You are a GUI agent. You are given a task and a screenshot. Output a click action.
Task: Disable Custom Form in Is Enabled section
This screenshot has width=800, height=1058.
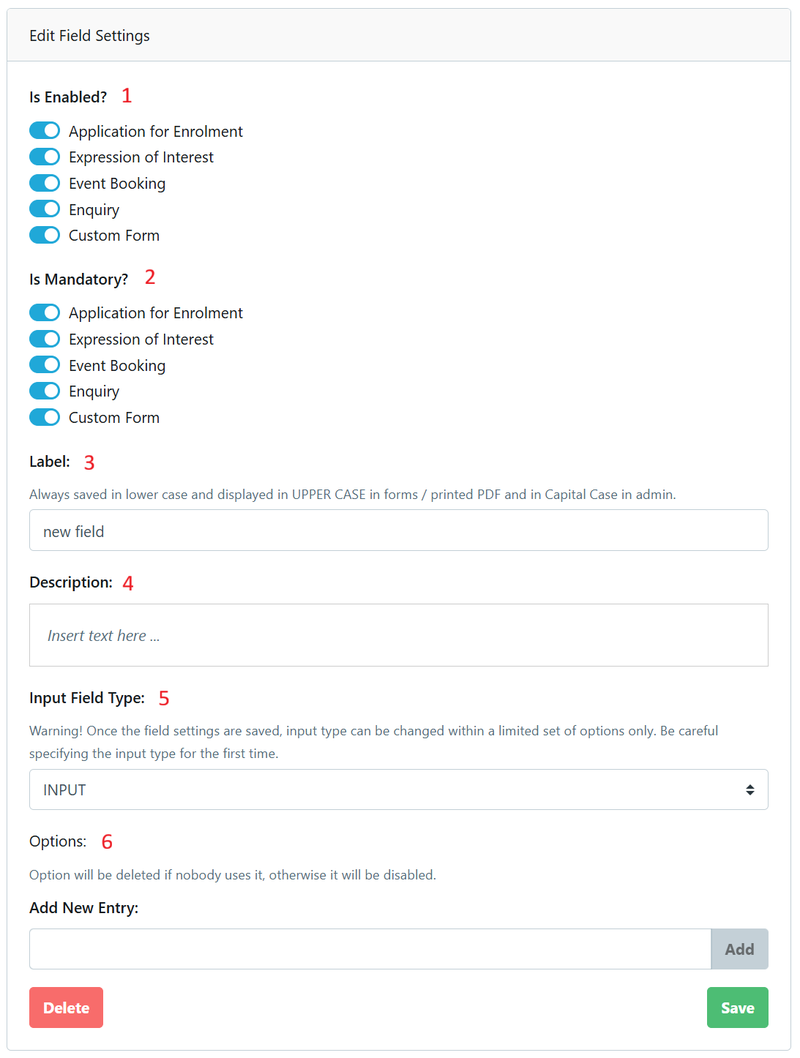pos(44,234)
